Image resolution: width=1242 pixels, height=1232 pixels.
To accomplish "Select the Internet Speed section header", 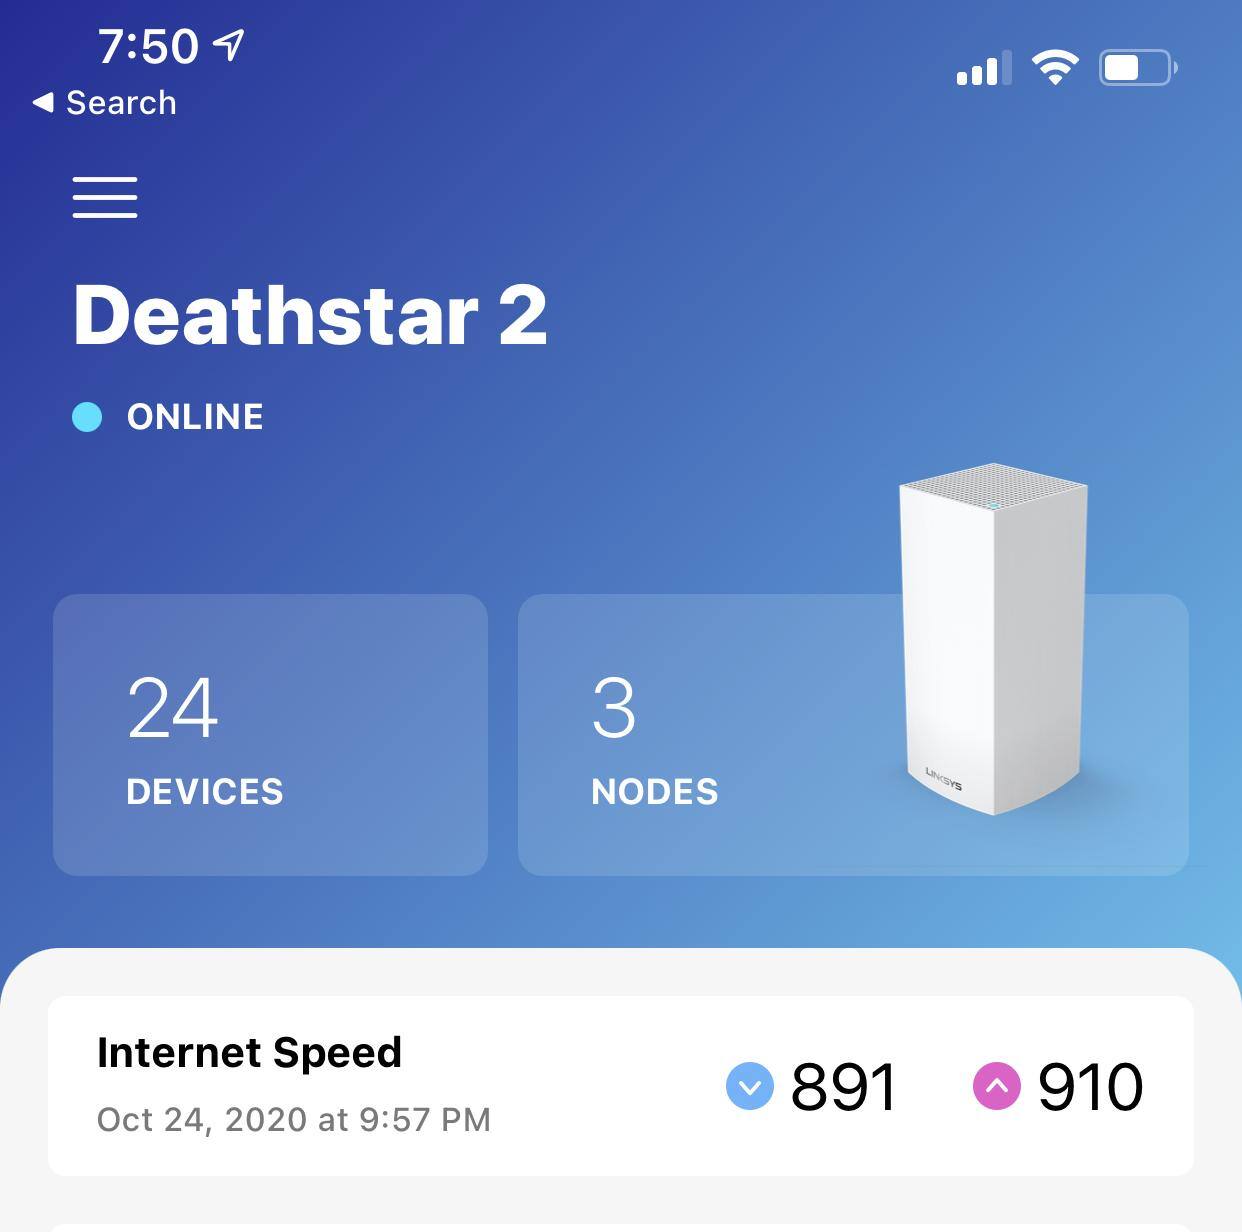I will tap(248, 1051).
